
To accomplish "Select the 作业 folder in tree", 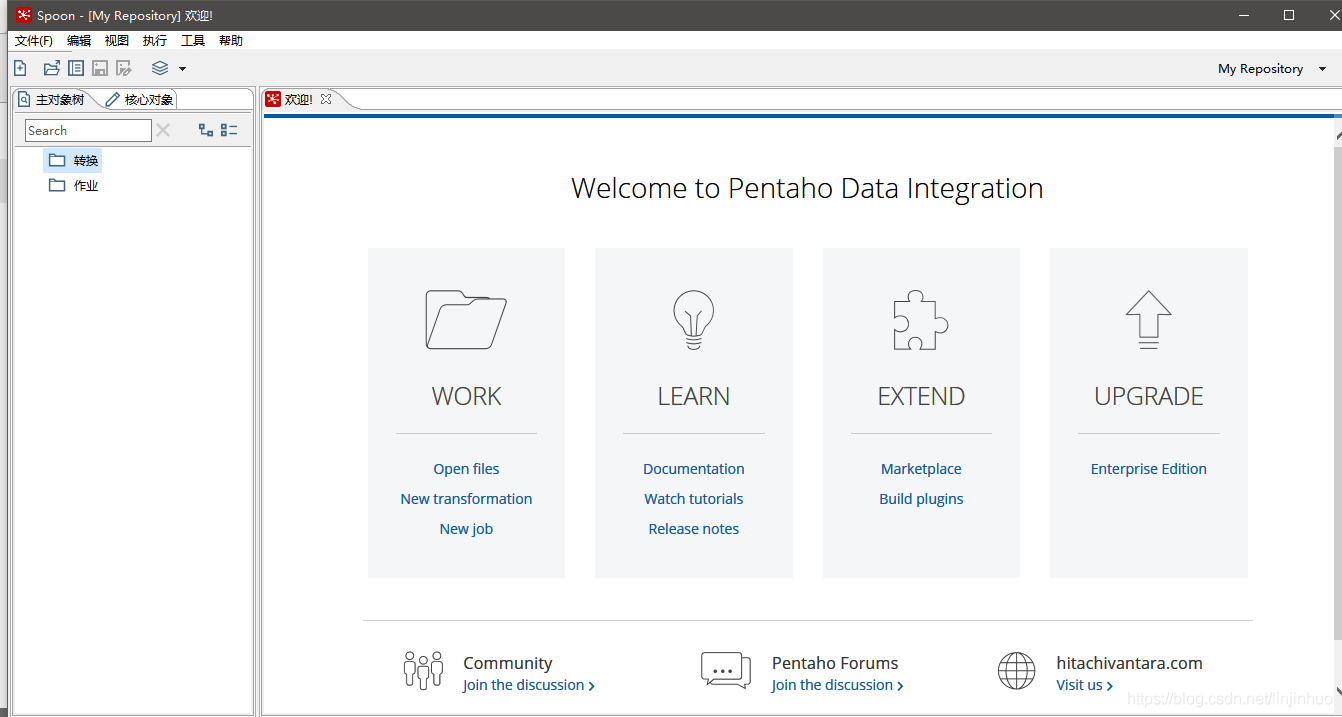I will pyautogui.click(x=73, y=185).
